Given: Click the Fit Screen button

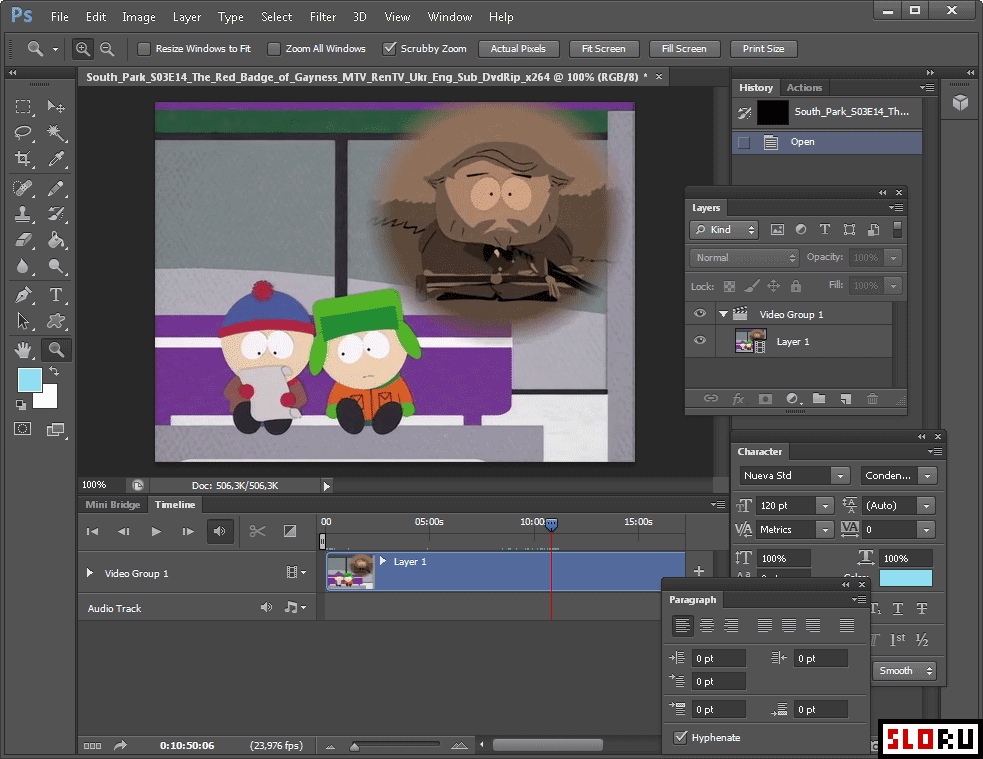Looking at the screenshot, I should pos(603,49).
